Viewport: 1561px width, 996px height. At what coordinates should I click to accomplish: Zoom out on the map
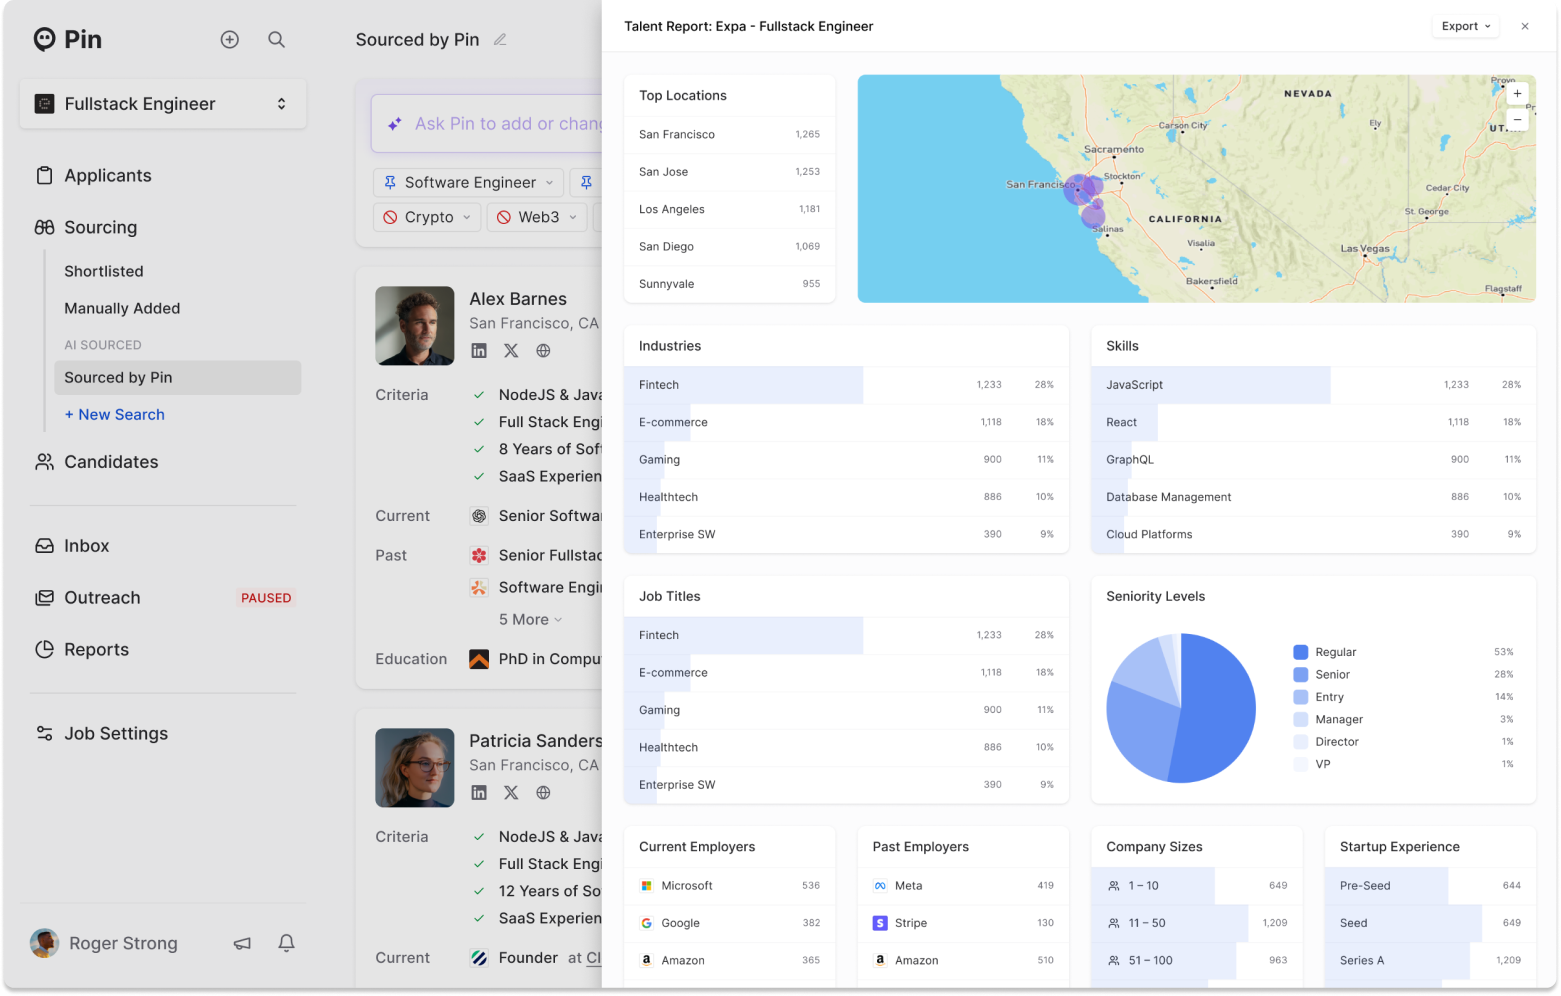tap(1517, 119)
